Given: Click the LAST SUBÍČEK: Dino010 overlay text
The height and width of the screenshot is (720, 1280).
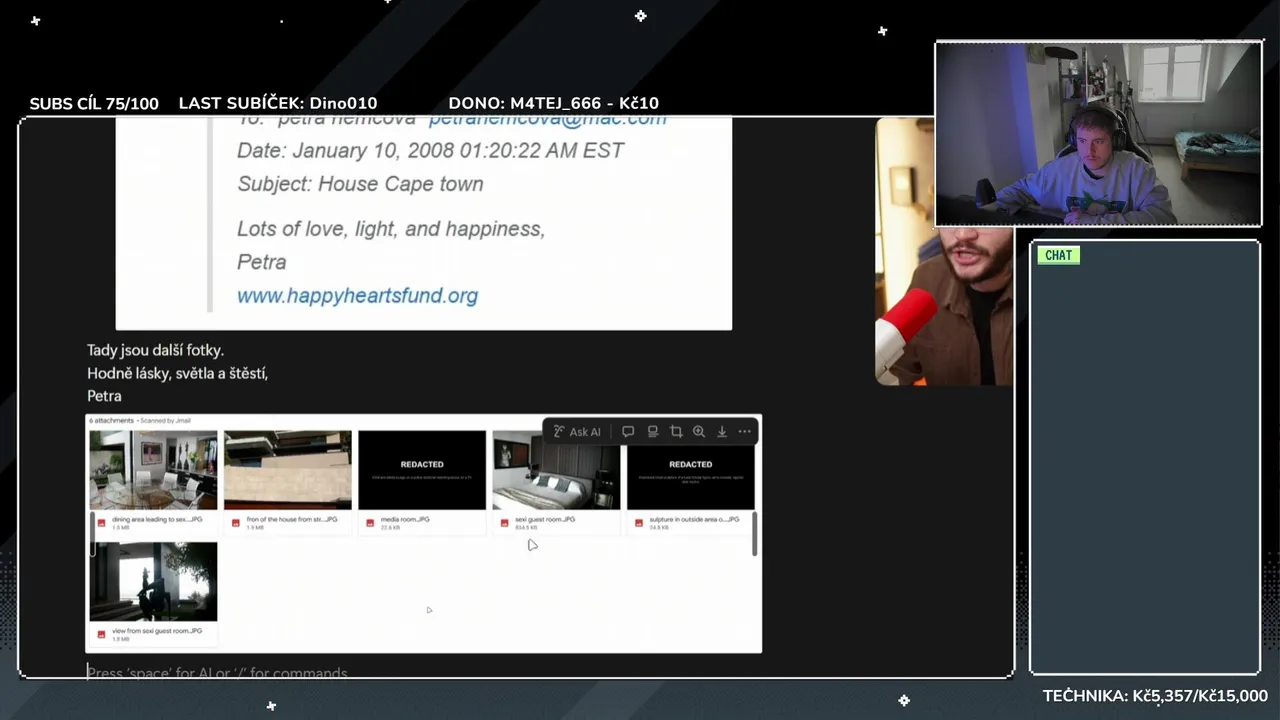Looking at the screenshot, I should click(278, 103).
